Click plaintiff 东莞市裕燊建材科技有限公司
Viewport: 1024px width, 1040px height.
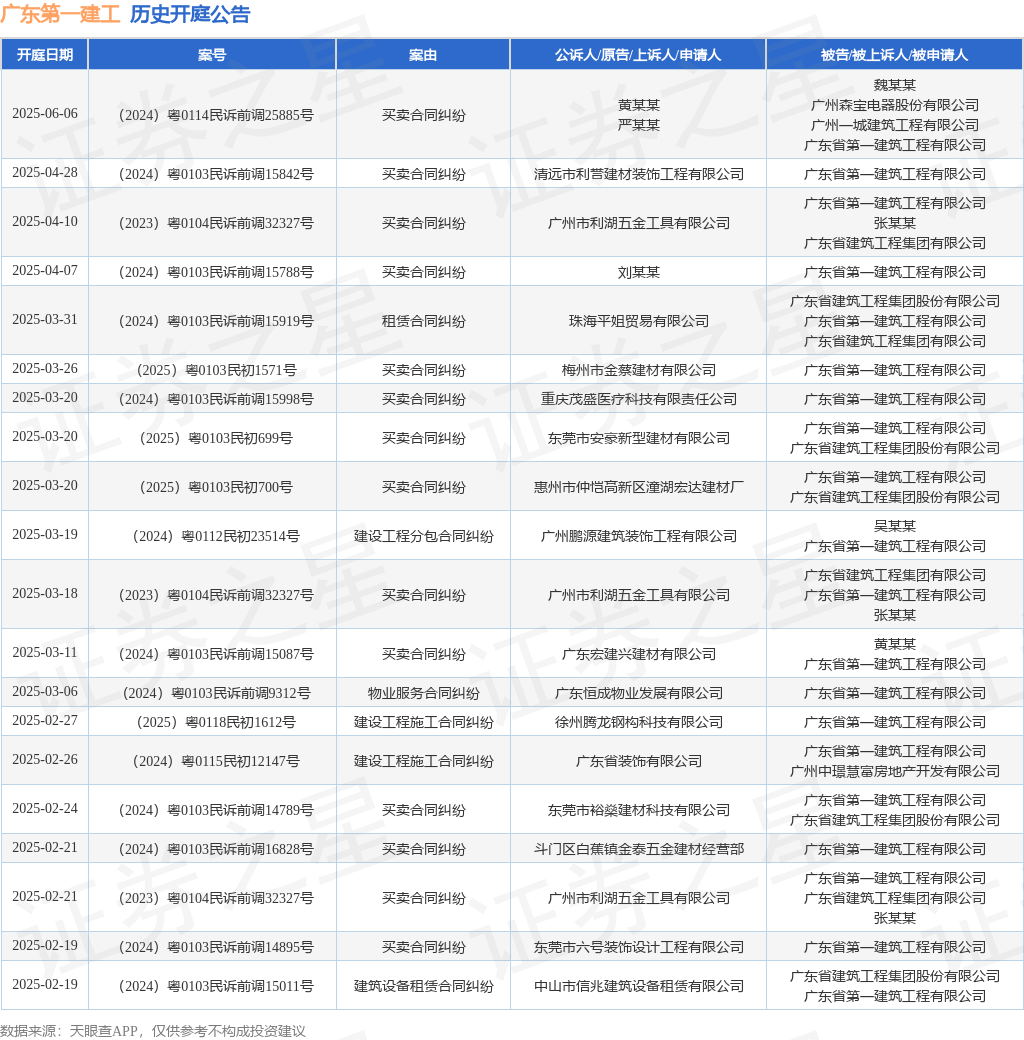[x=638, y=811]
